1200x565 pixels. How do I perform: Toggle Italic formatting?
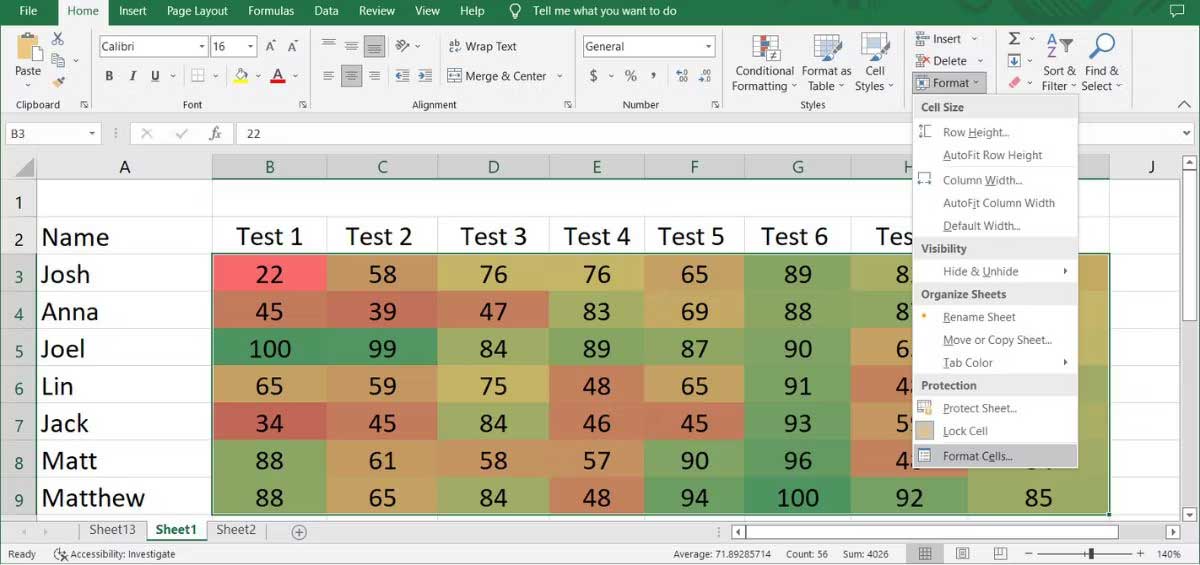pyautogui.click(x=133, y=76)
